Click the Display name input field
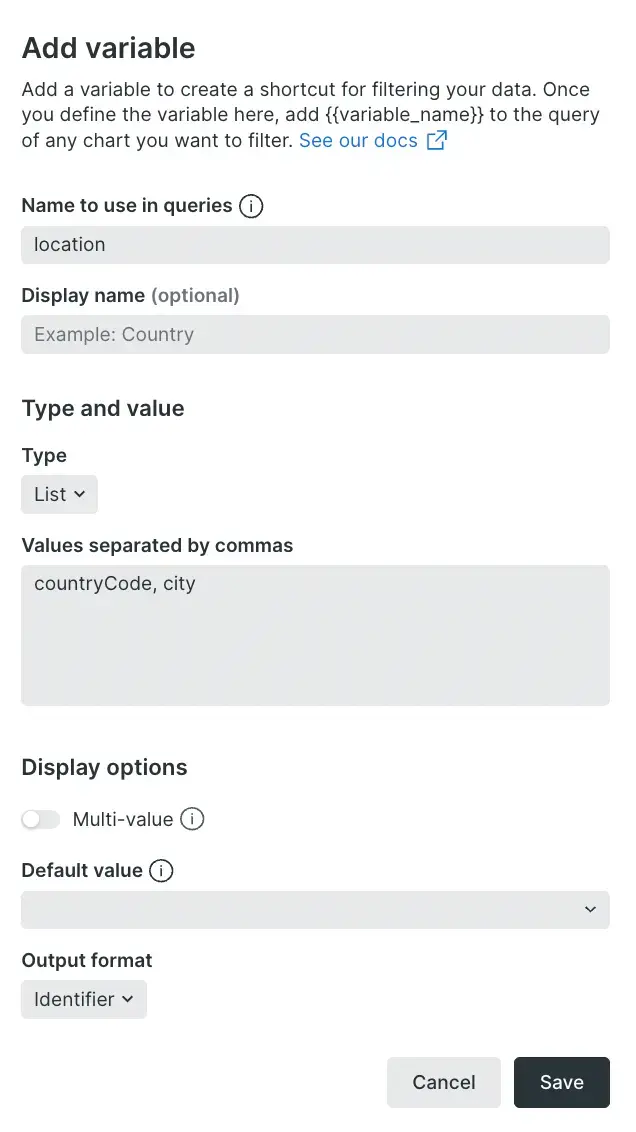 [x=315, y=334]
